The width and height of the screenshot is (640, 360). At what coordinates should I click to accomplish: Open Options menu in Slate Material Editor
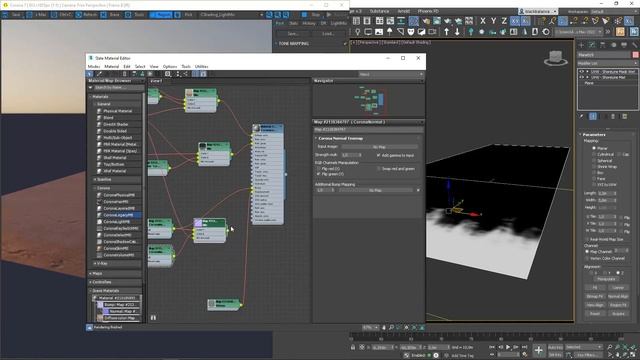tap(170, 67)
